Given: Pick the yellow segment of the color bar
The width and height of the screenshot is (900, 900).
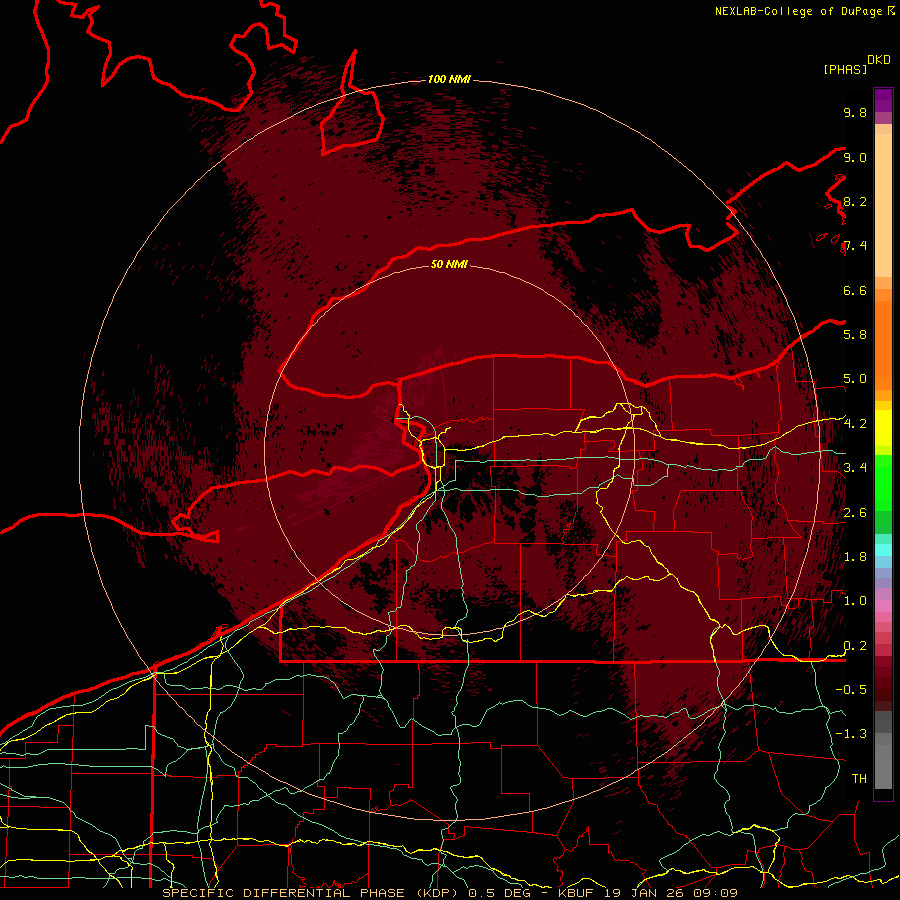Looking at the screenshot, I should pos(883,428).
